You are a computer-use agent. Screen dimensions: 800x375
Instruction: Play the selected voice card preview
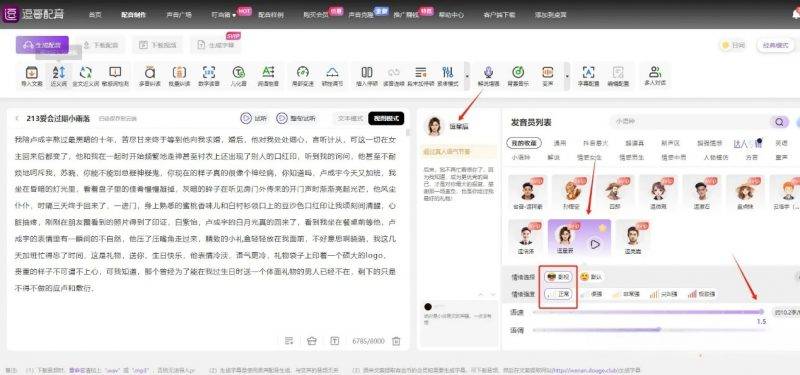click(x=595, y=244)
